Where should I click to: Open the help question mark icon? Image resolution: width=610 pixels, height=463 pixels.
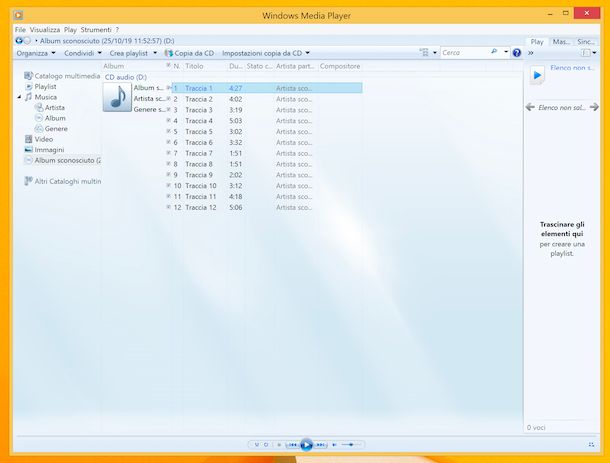click(x=517, y=53)
